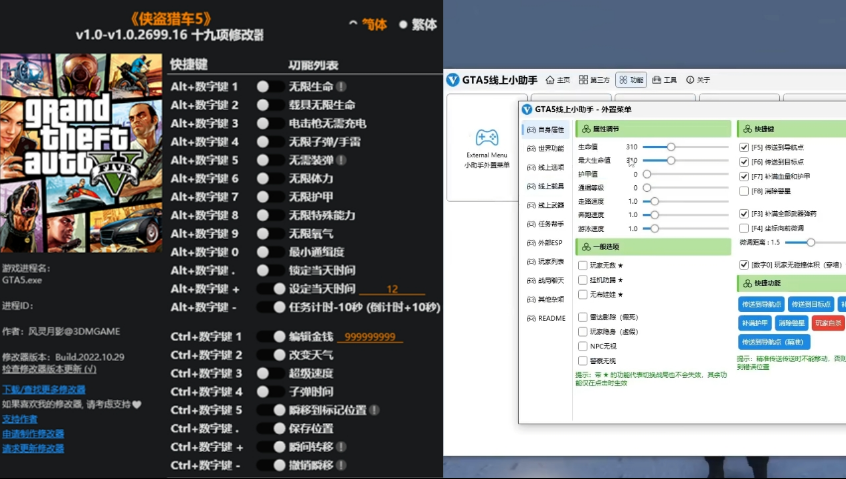Click 补满护甲 button

[x=754, y=323]
